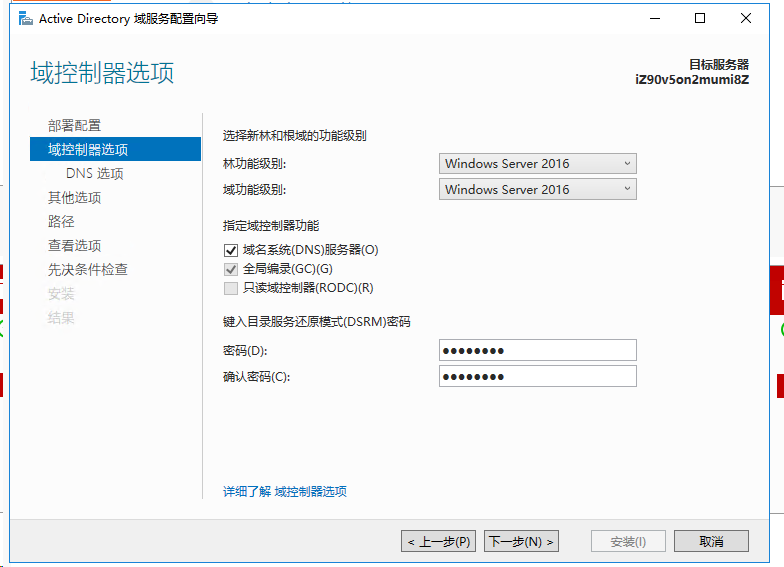
Task: Toggle the 域名系统(DNS)服务器 checkbox
Action: coord(230,250)
